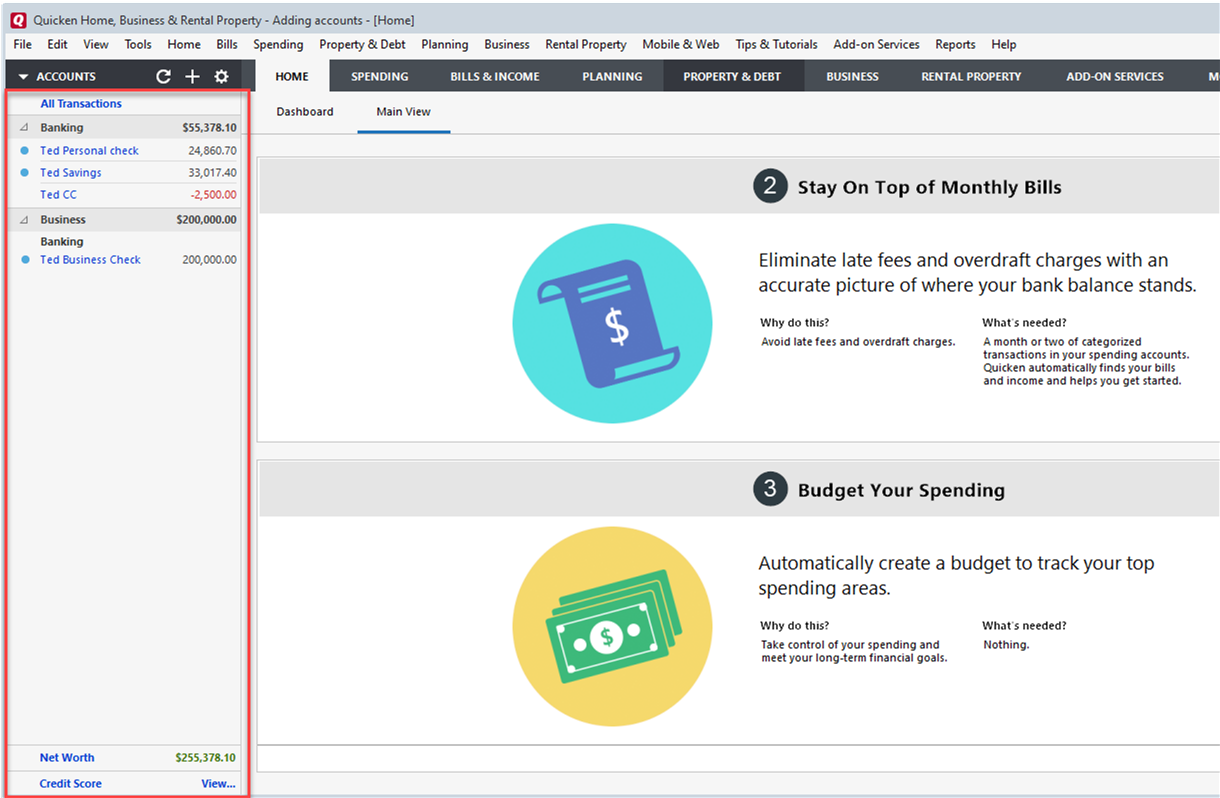Select the Ted CC account
This screenshot has height=798, width=1220.
pos(58,195)
